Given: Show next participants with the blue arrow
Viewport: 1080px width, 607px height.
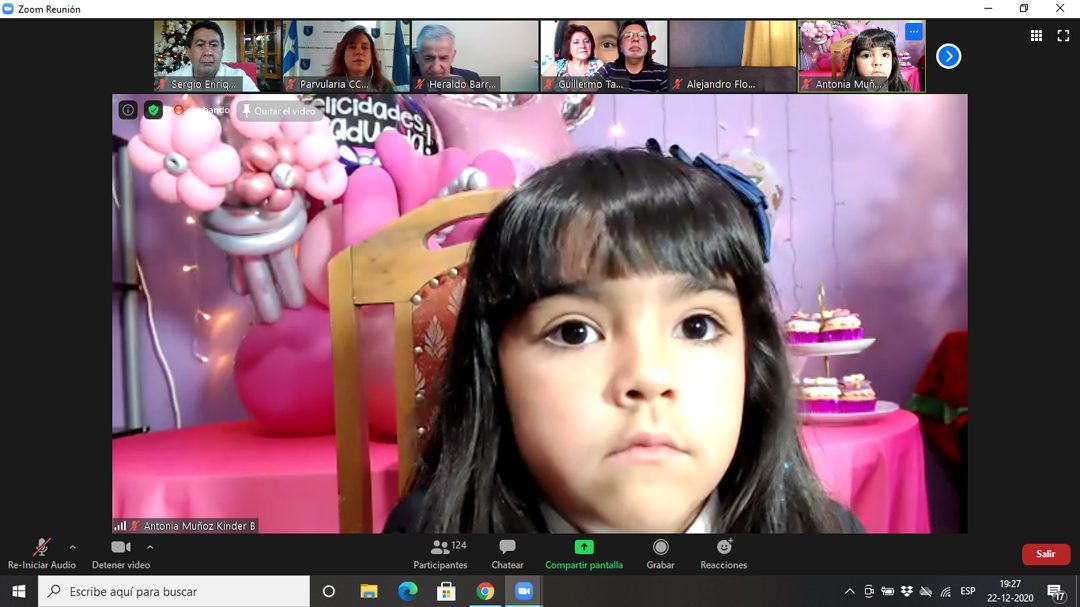Looking at the screenshot, I should pyautogui.click(x=948, y=57).
